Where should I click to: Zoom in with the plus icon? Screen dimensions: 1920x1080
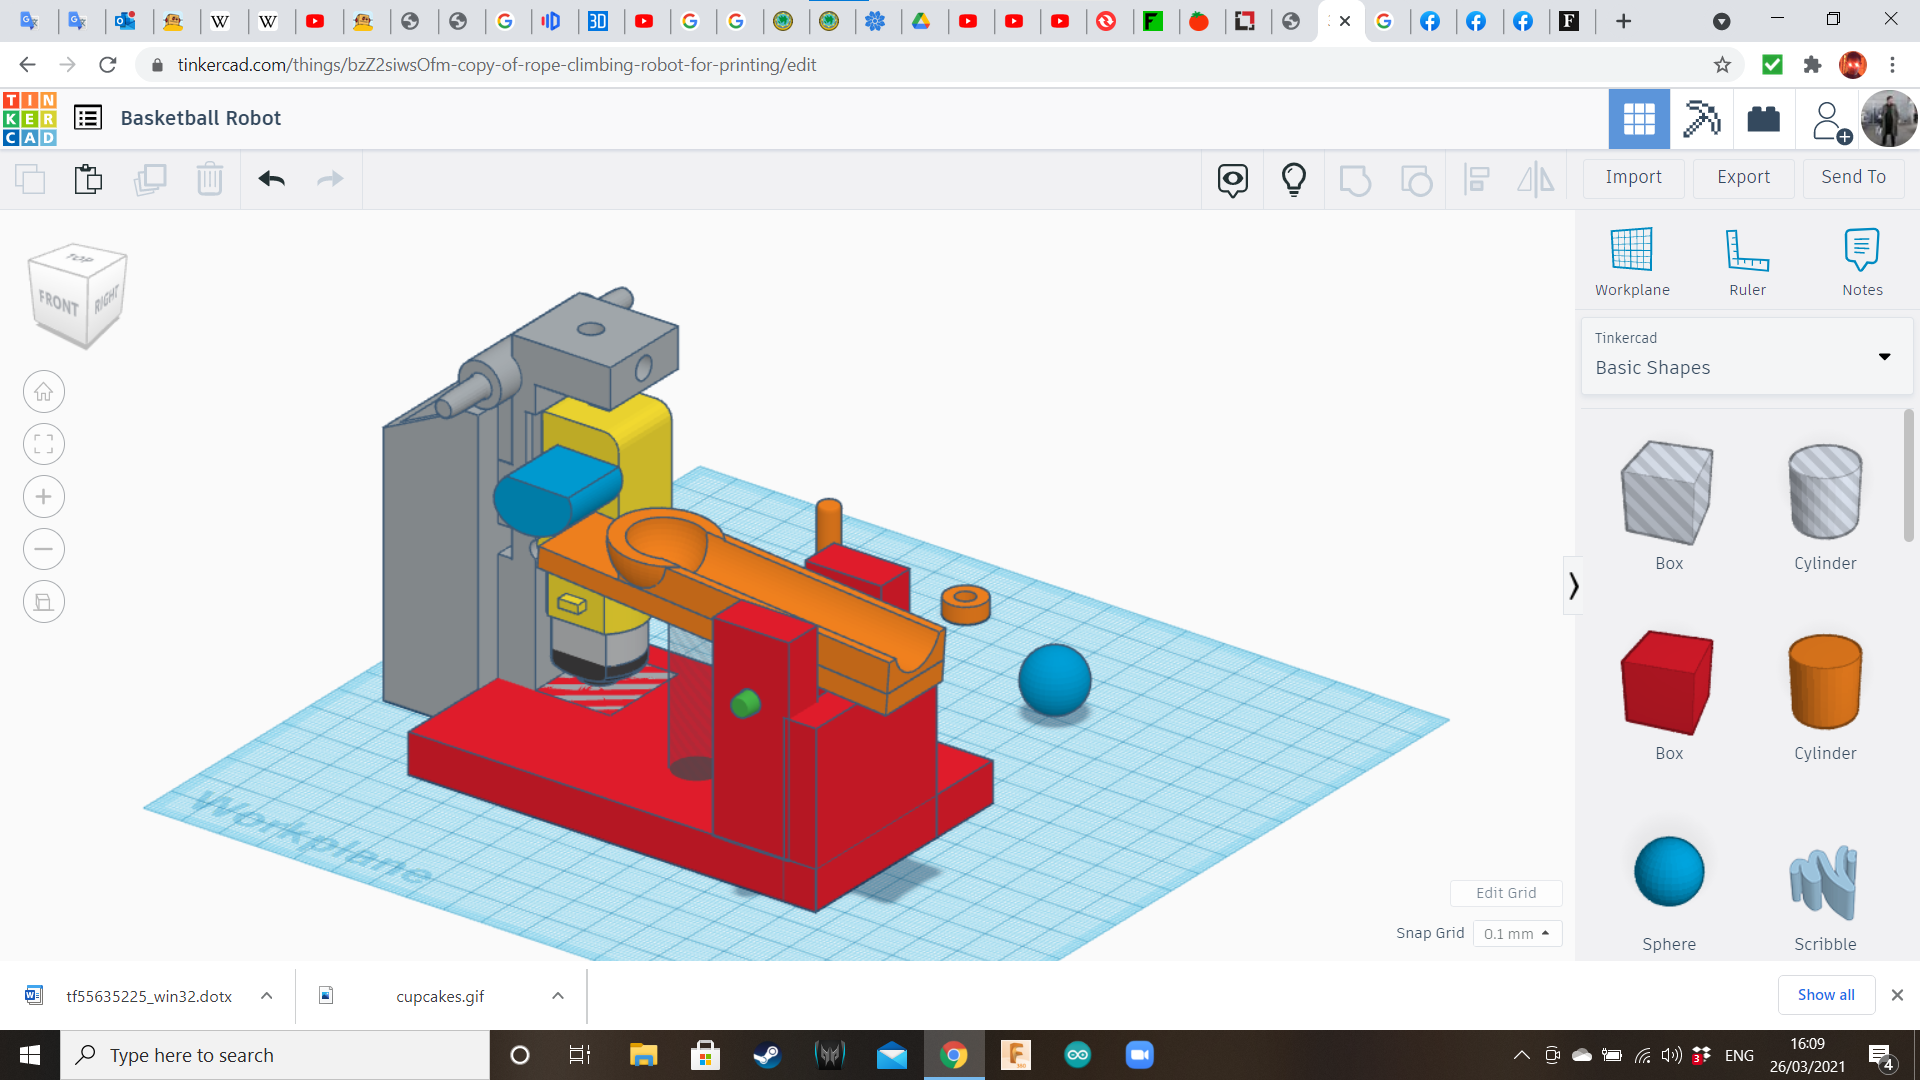click(44, 497)
